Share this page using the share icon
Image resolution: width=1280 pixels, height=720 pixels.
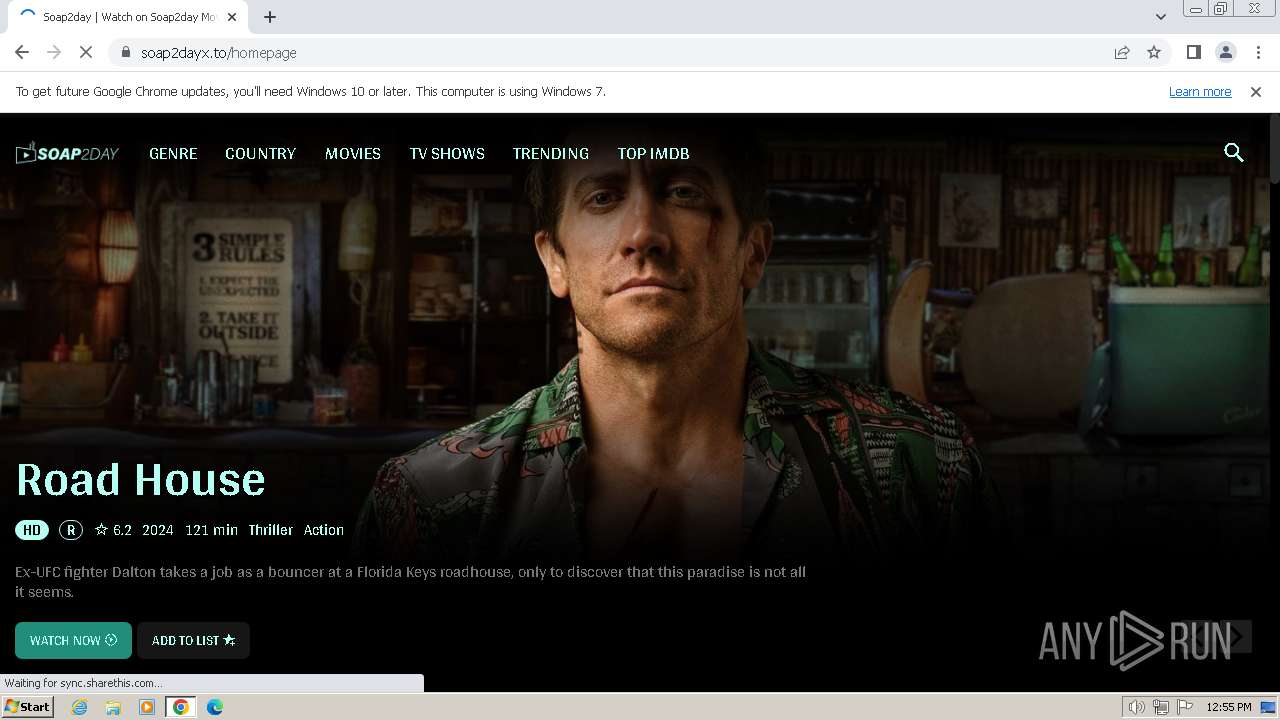click(1122, 52)
